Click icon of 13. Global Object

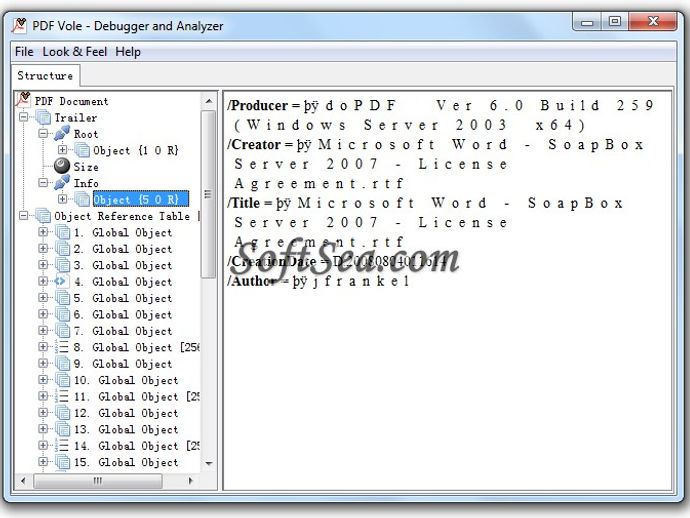click(62, 429)
